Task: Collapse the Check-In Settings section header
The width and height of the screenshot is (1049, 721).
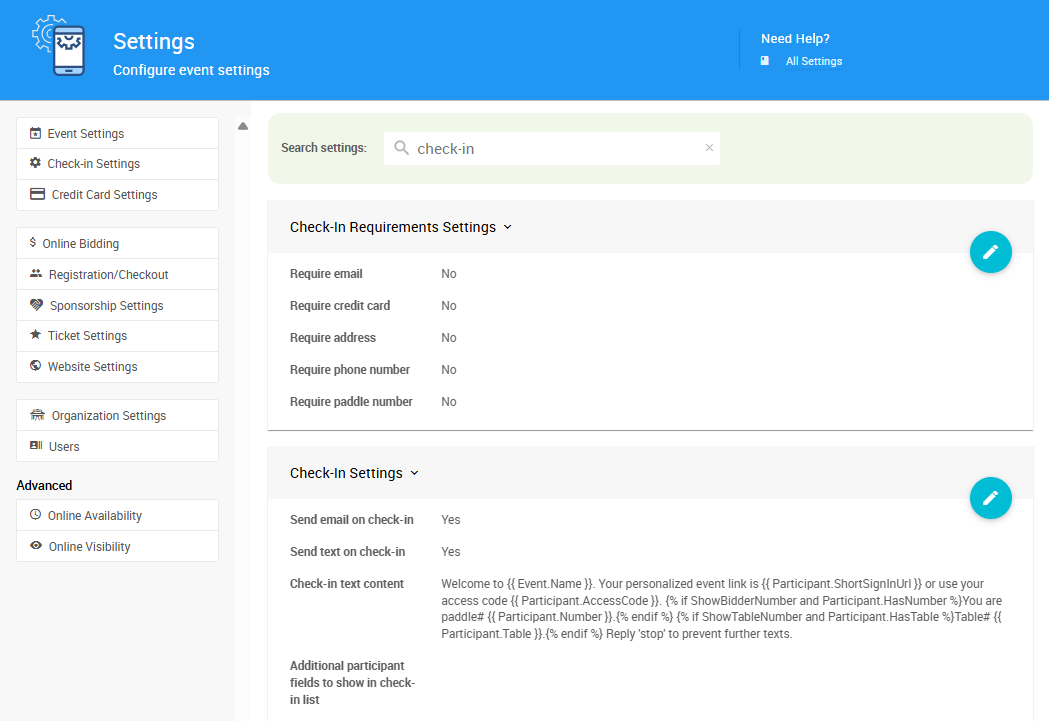Action: pos(414,473)
